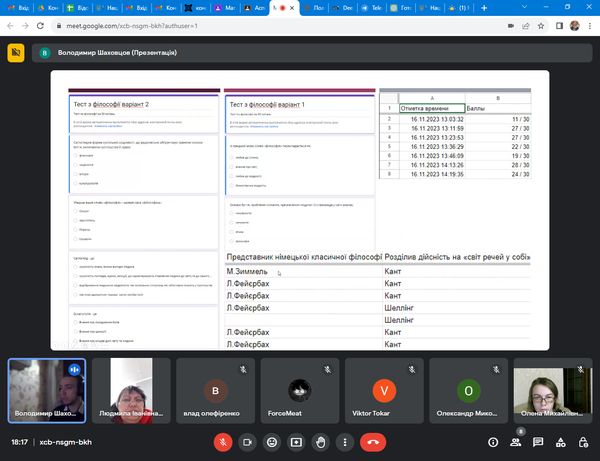Raise your hand in the meeting
Image resolution: width=600 pixels, height=461 pixels.
pyautogui.click(x=321, y=441)
